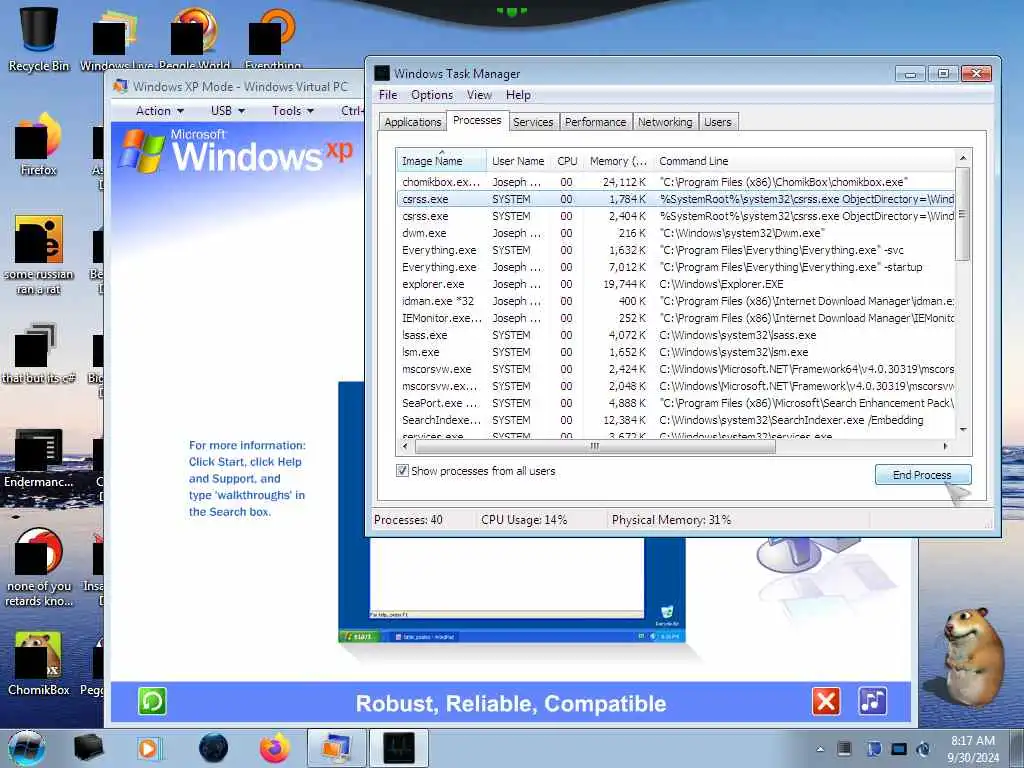This screenshot has height=768, width=1024.
Task: Click the clock showing 8:17 AM
Action: pos(972,741)
